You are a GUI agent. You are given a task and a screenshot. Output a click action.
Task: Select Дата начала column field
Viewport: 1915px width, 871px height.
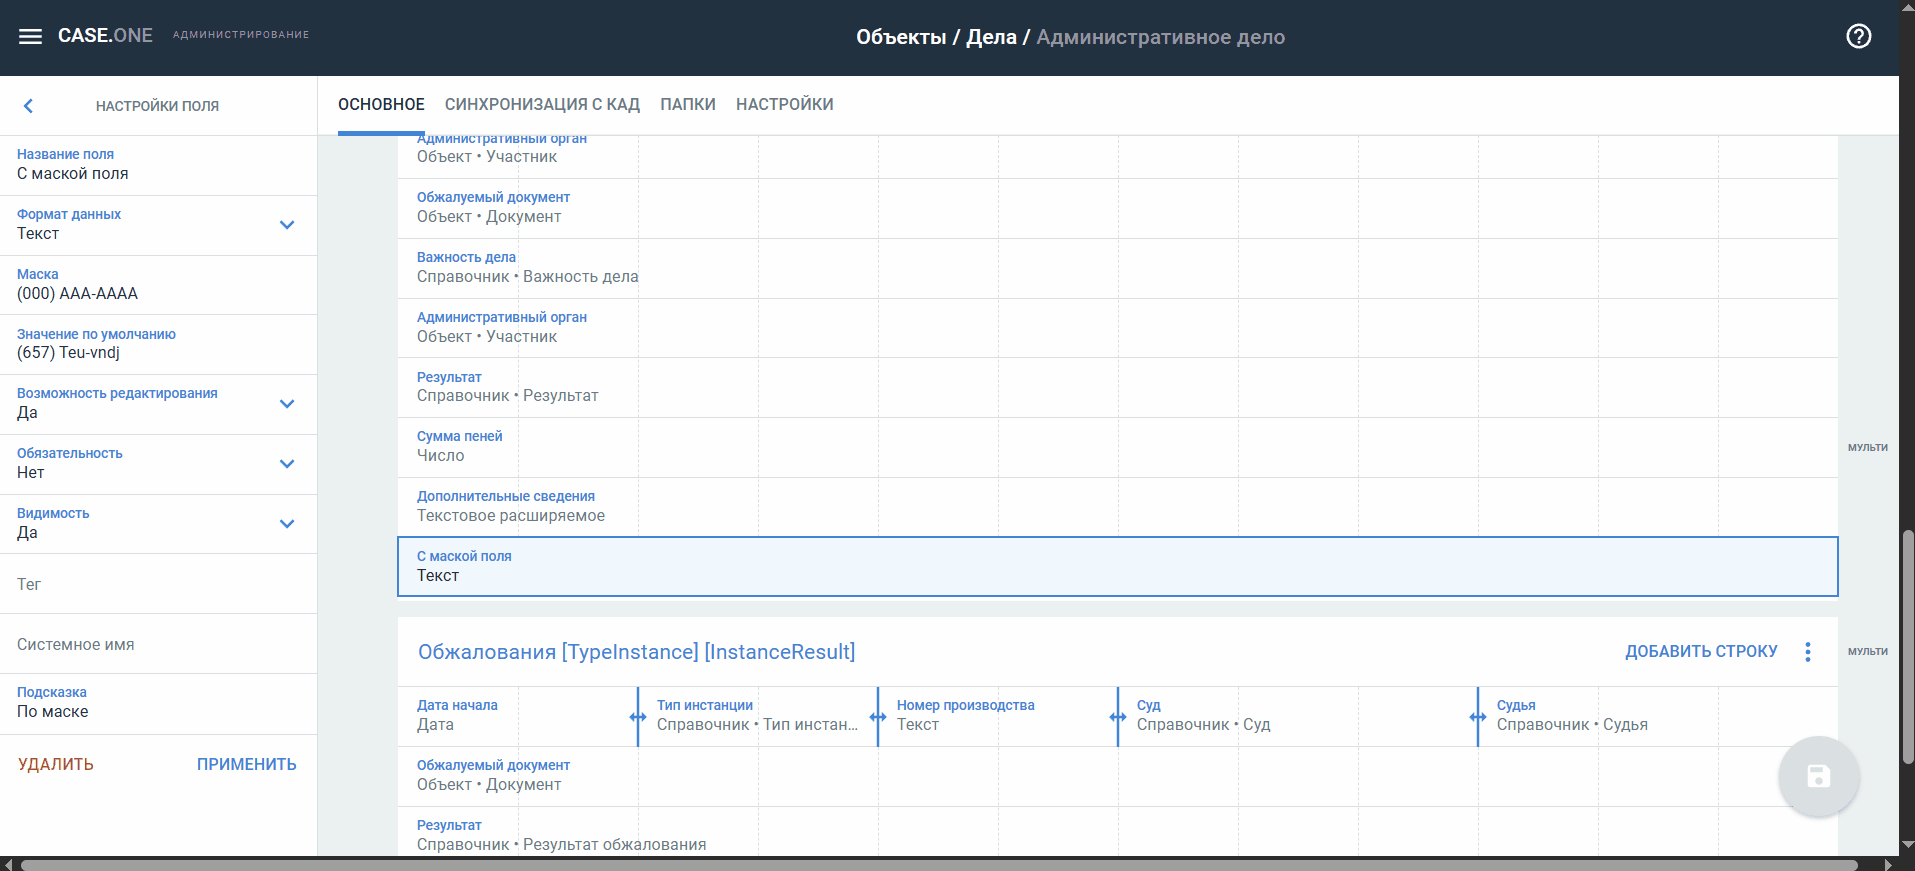[x=517, y=716]
